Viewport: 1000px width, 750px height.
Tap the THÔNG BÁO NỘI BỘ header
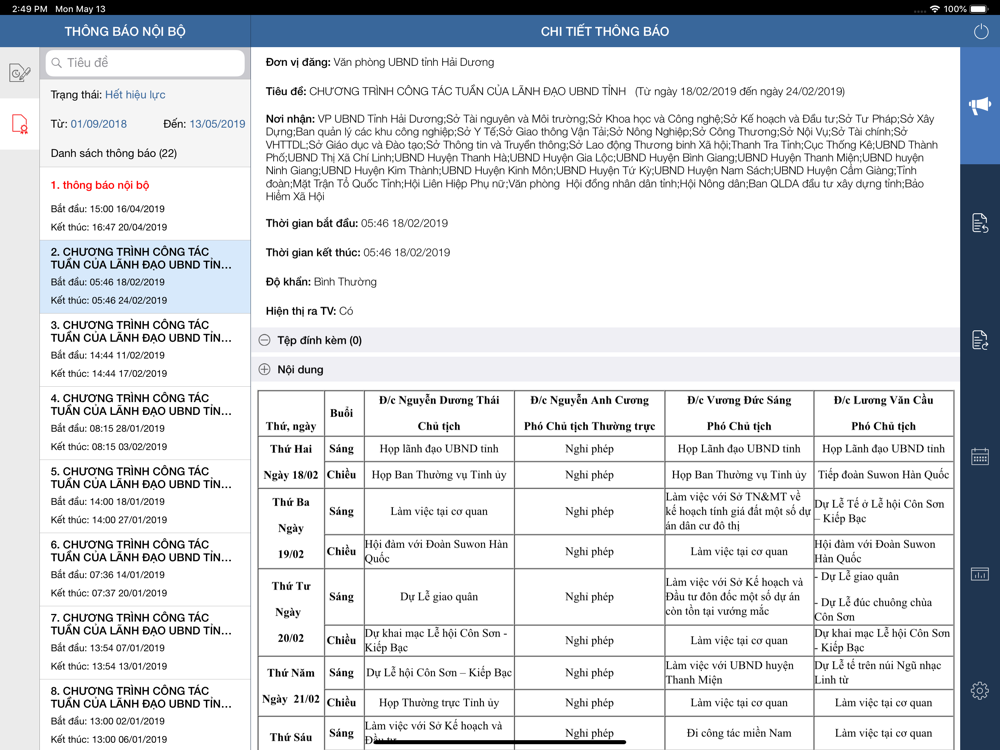[125, 31]
